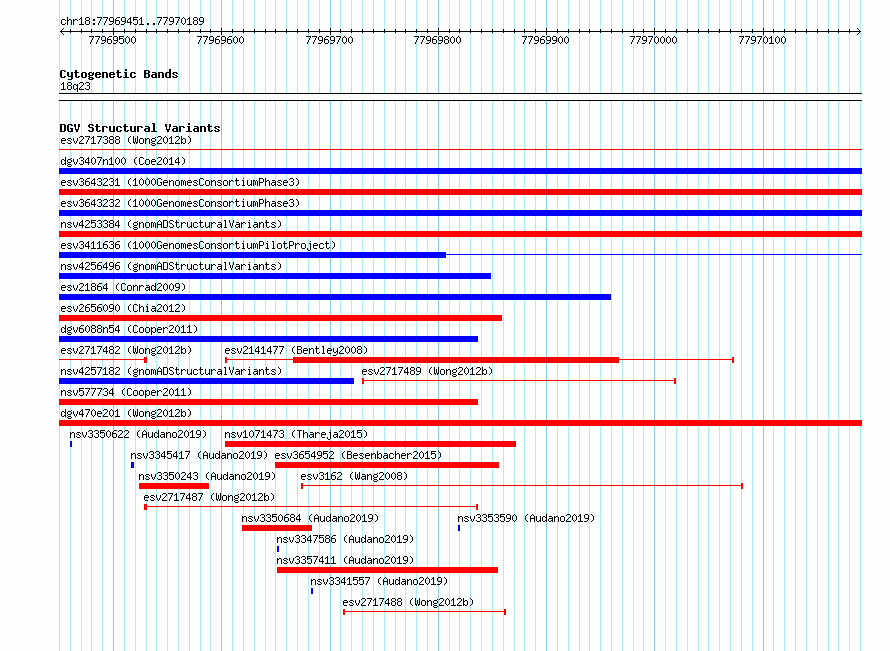Open dgv6088n54 (Cooper2011) variant label

click(x=129, y=329)
